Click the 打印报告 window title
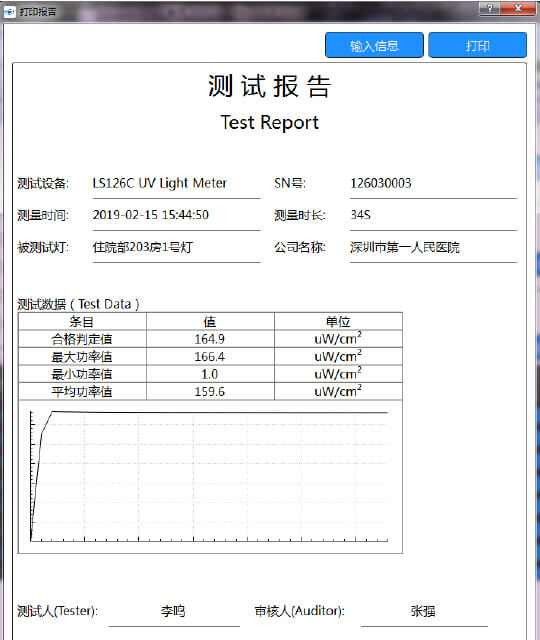The height and width of the screenshot is (640, 540). [x=38, y=12]
